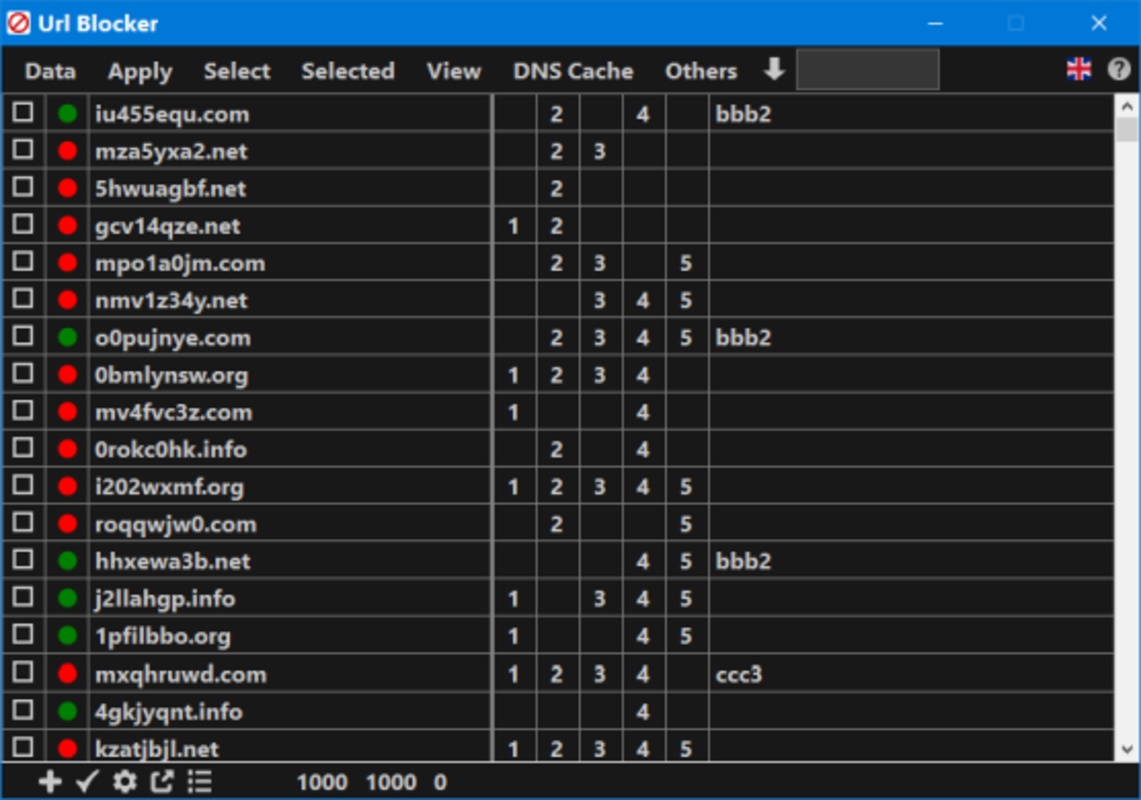Viewport: 1141px width, 800px height.
Task: Click the search input field in toolbar
Action: 867,70
